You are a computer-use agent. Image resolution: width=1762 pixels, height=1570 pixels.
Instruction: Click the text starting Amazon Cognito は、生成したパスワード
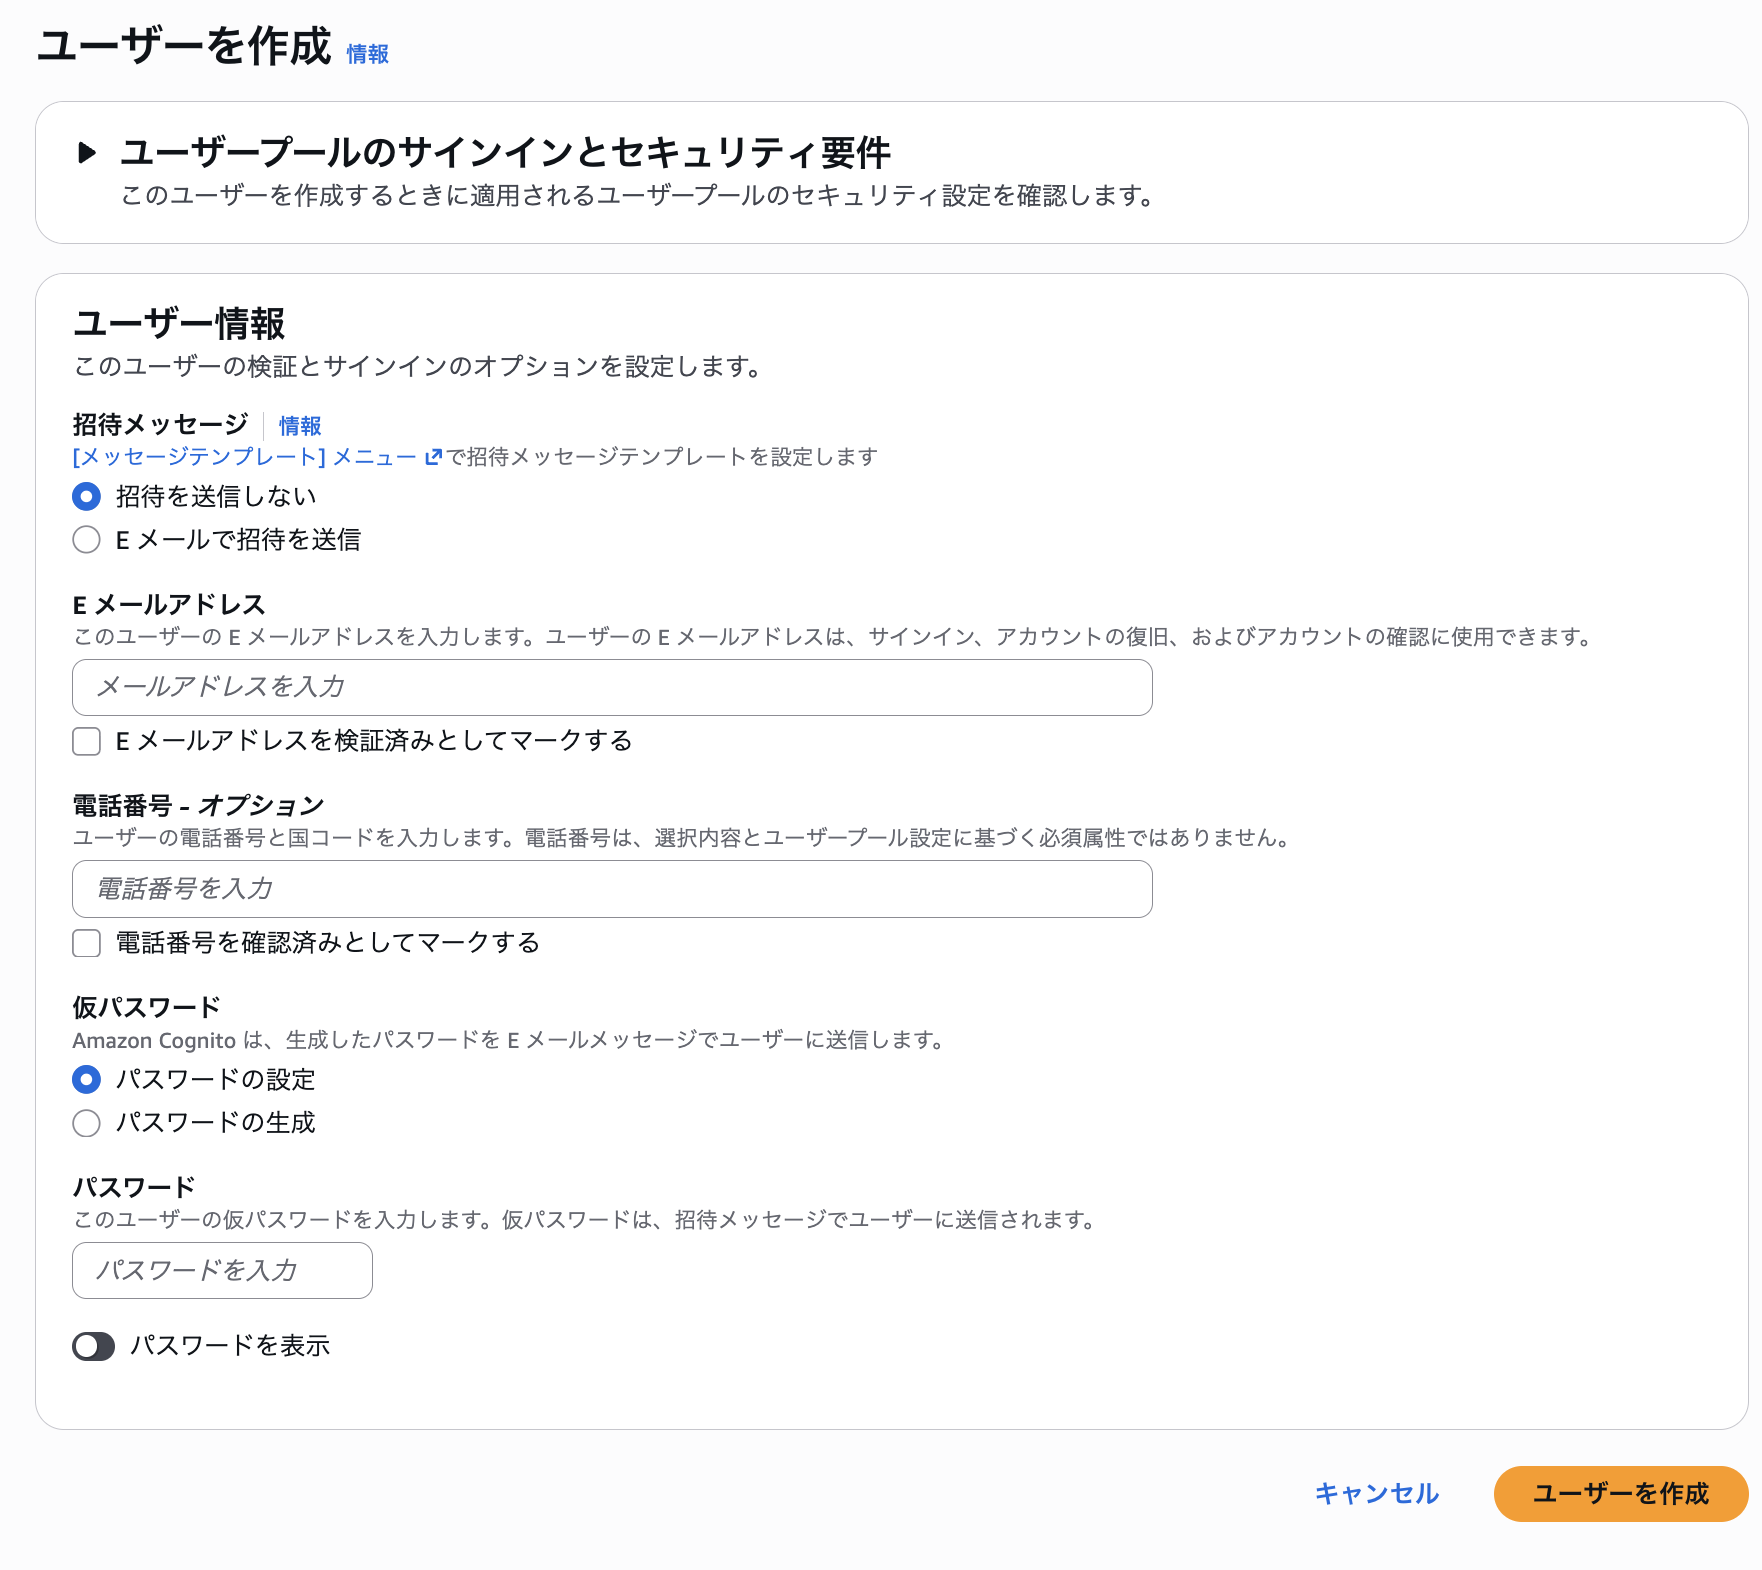(x=510, y=1040)
